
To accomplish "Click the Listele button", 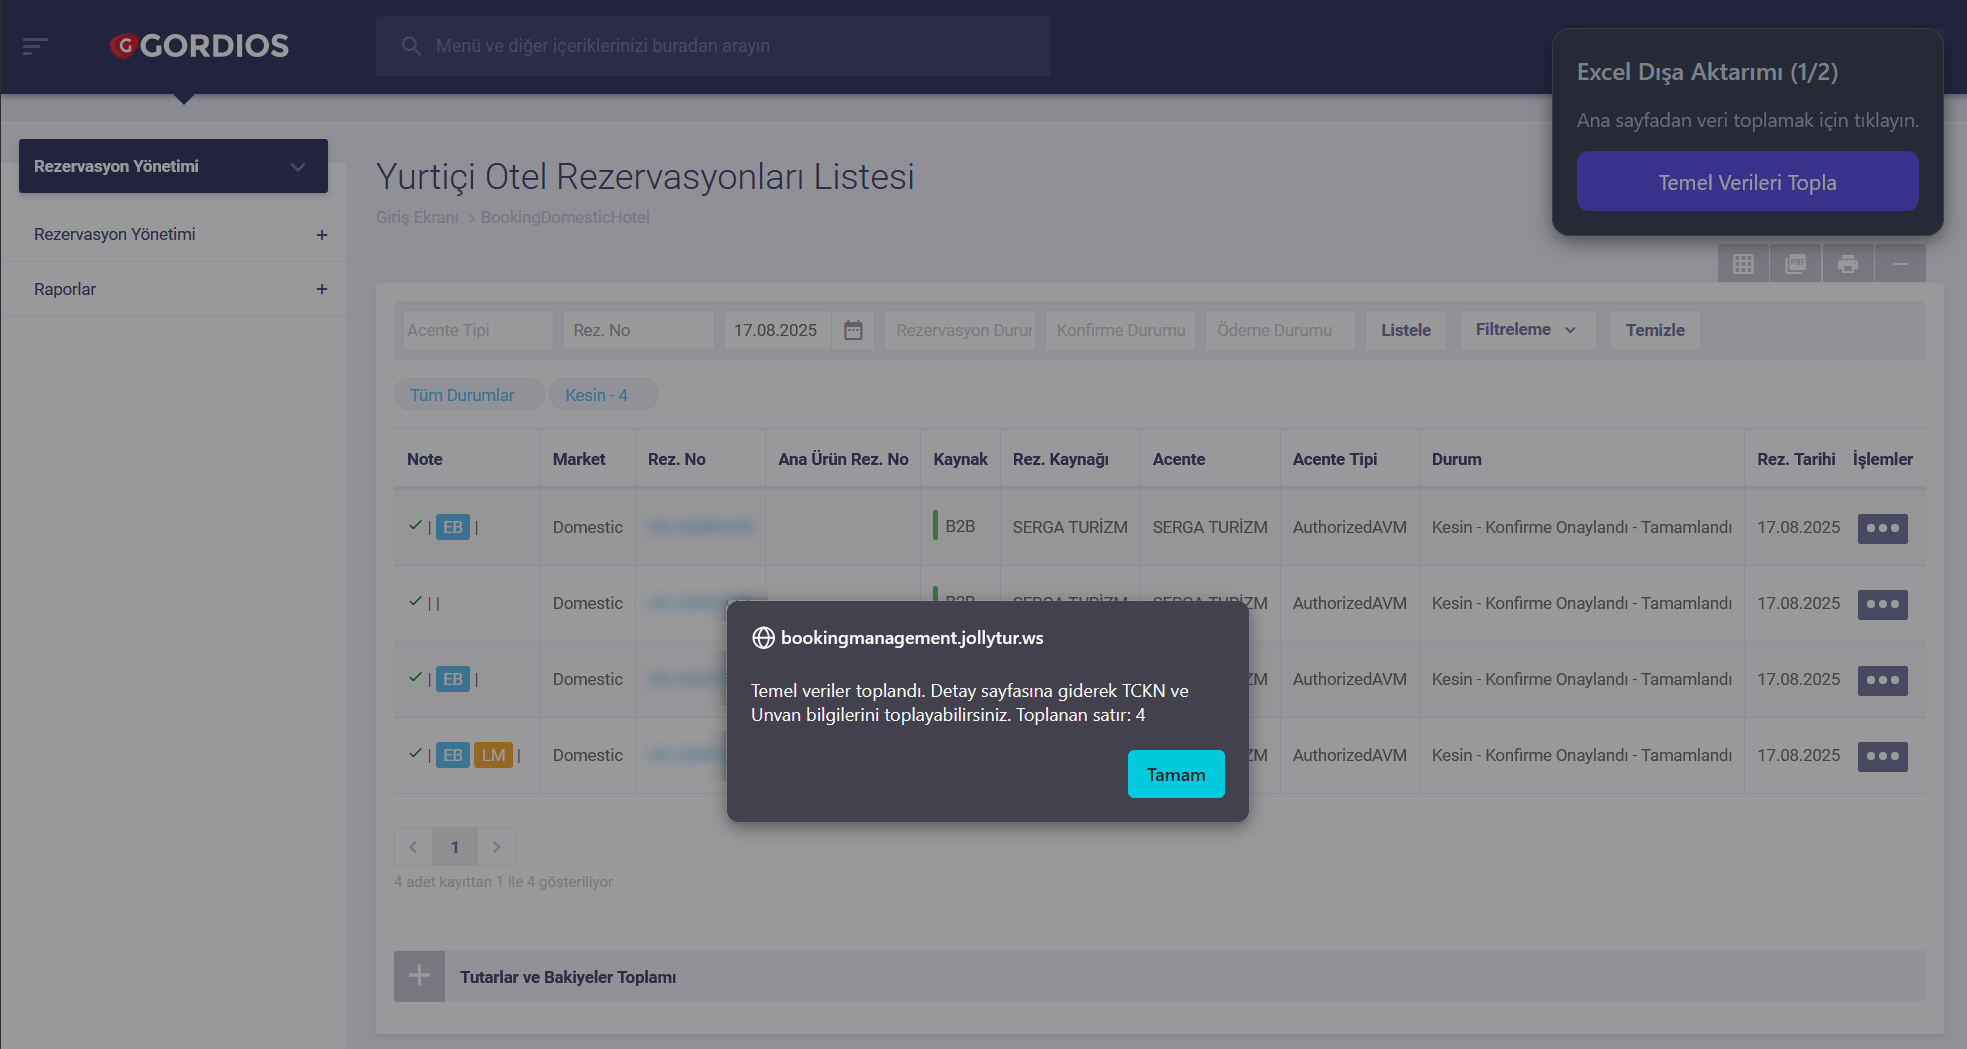I will click(1405, 330).
